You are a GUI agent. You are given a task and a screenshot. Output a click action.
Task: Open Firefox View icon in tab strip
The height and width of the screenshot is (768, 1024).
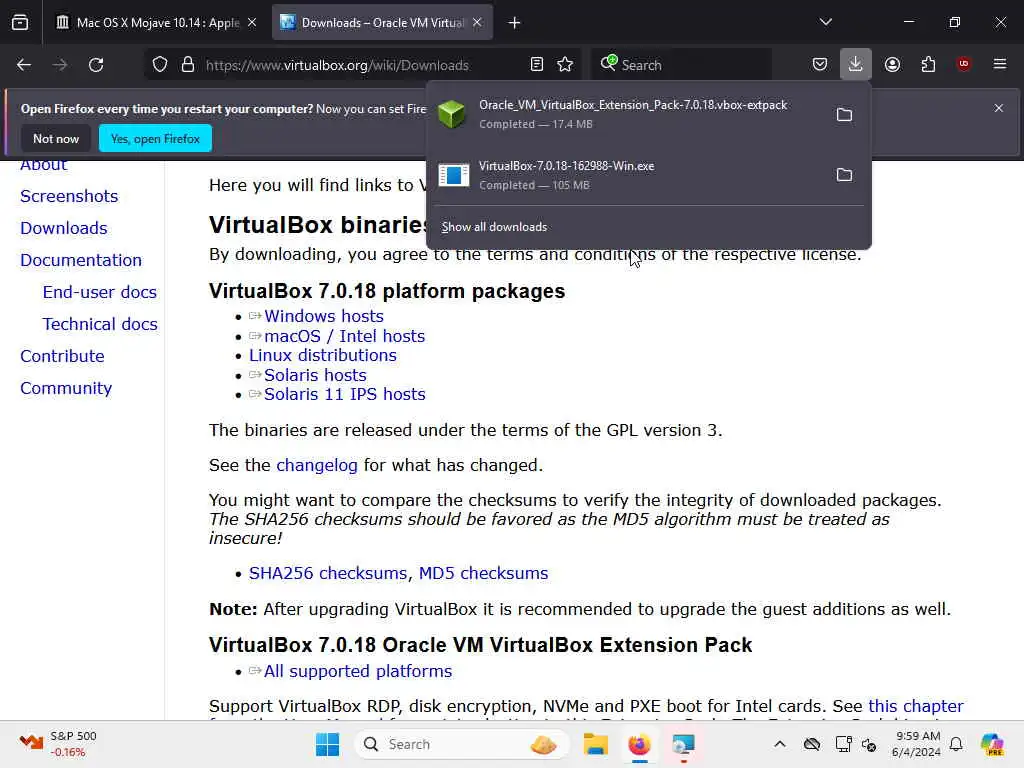20,23
